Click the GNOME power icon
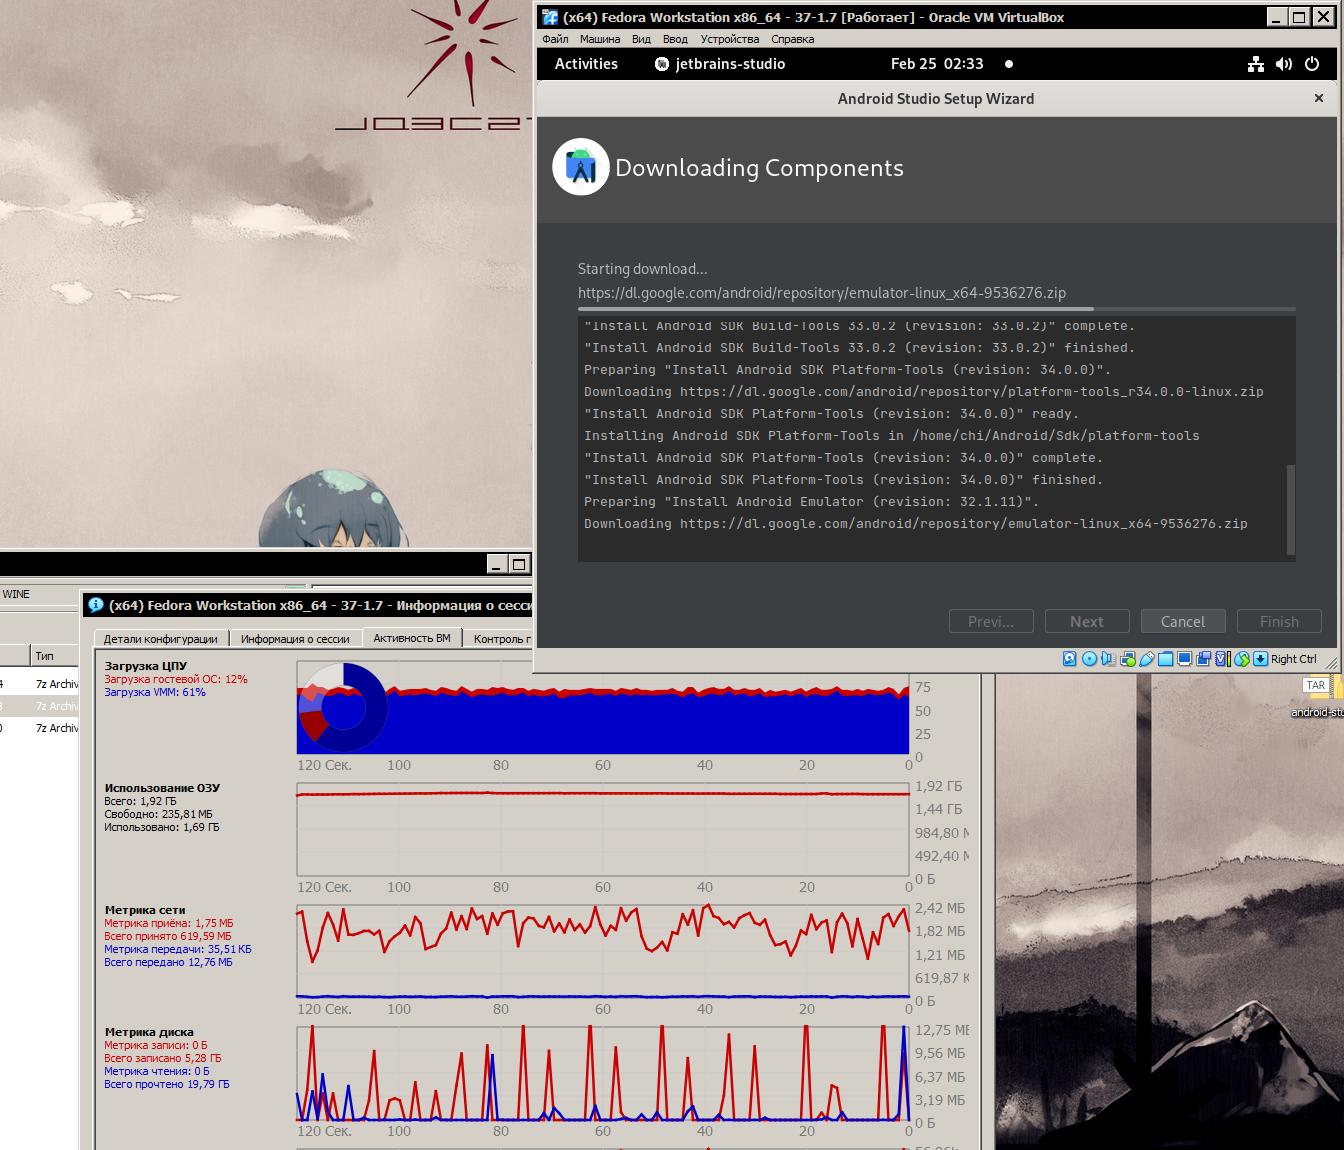 1312,64
